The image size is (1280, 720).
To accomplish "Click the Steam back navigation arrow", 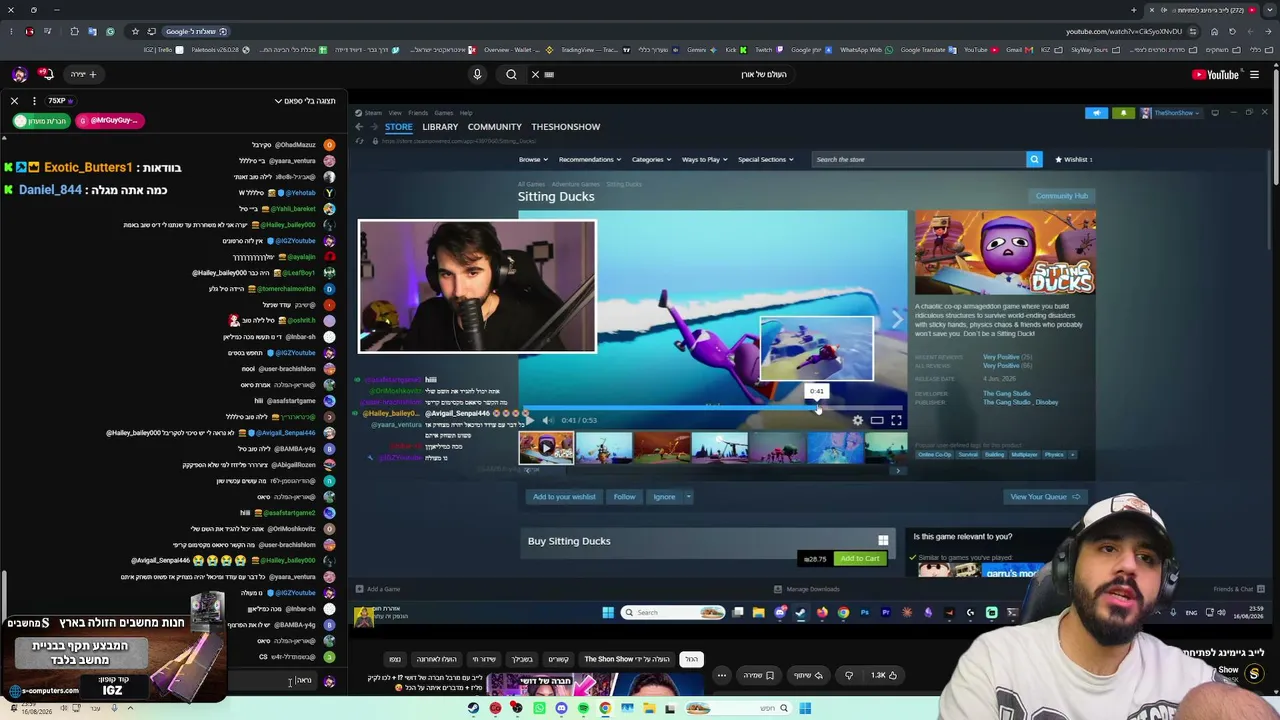I will pyautogui.click(x=359, y=127).
